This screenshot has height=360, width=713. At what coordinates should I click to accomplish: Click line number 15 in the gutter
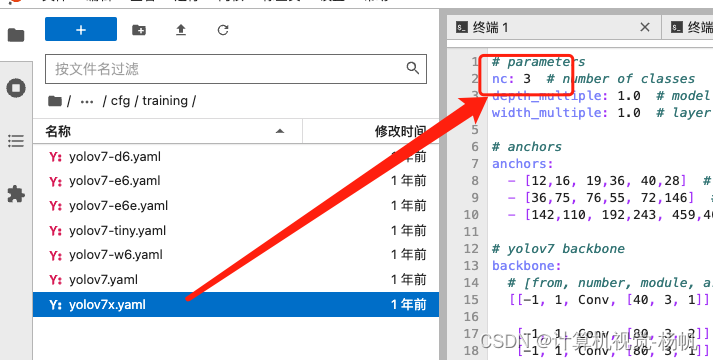coord(471,300)
